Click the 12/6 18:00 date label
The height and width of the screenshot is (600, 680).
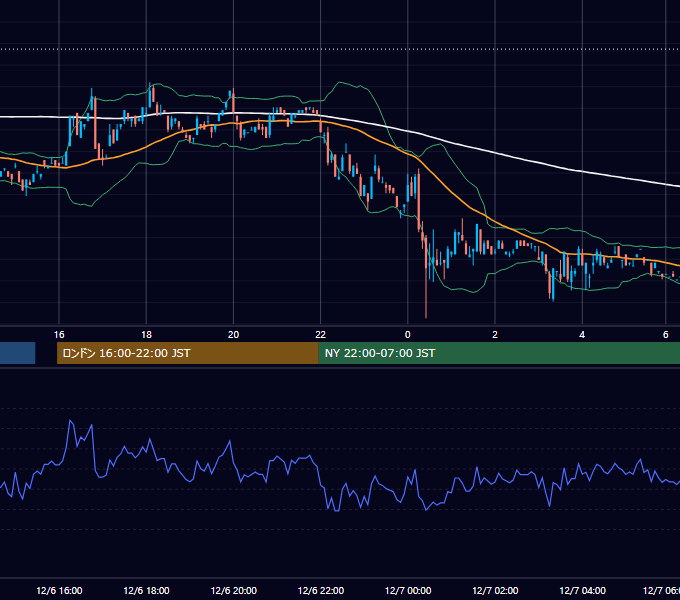click(x=146, y=590)
